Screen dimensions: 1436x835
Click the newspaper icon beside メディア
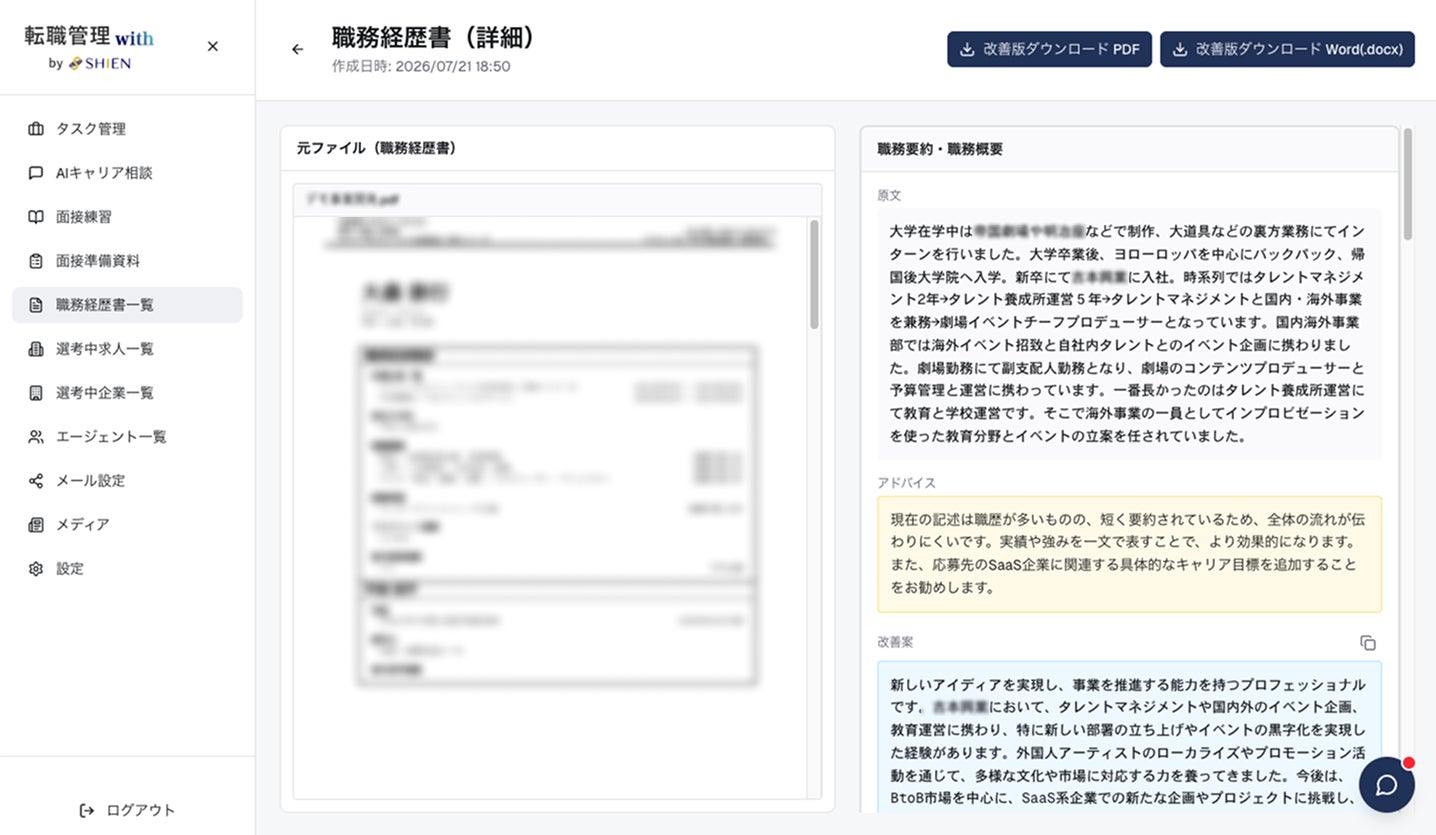(36, 525)
